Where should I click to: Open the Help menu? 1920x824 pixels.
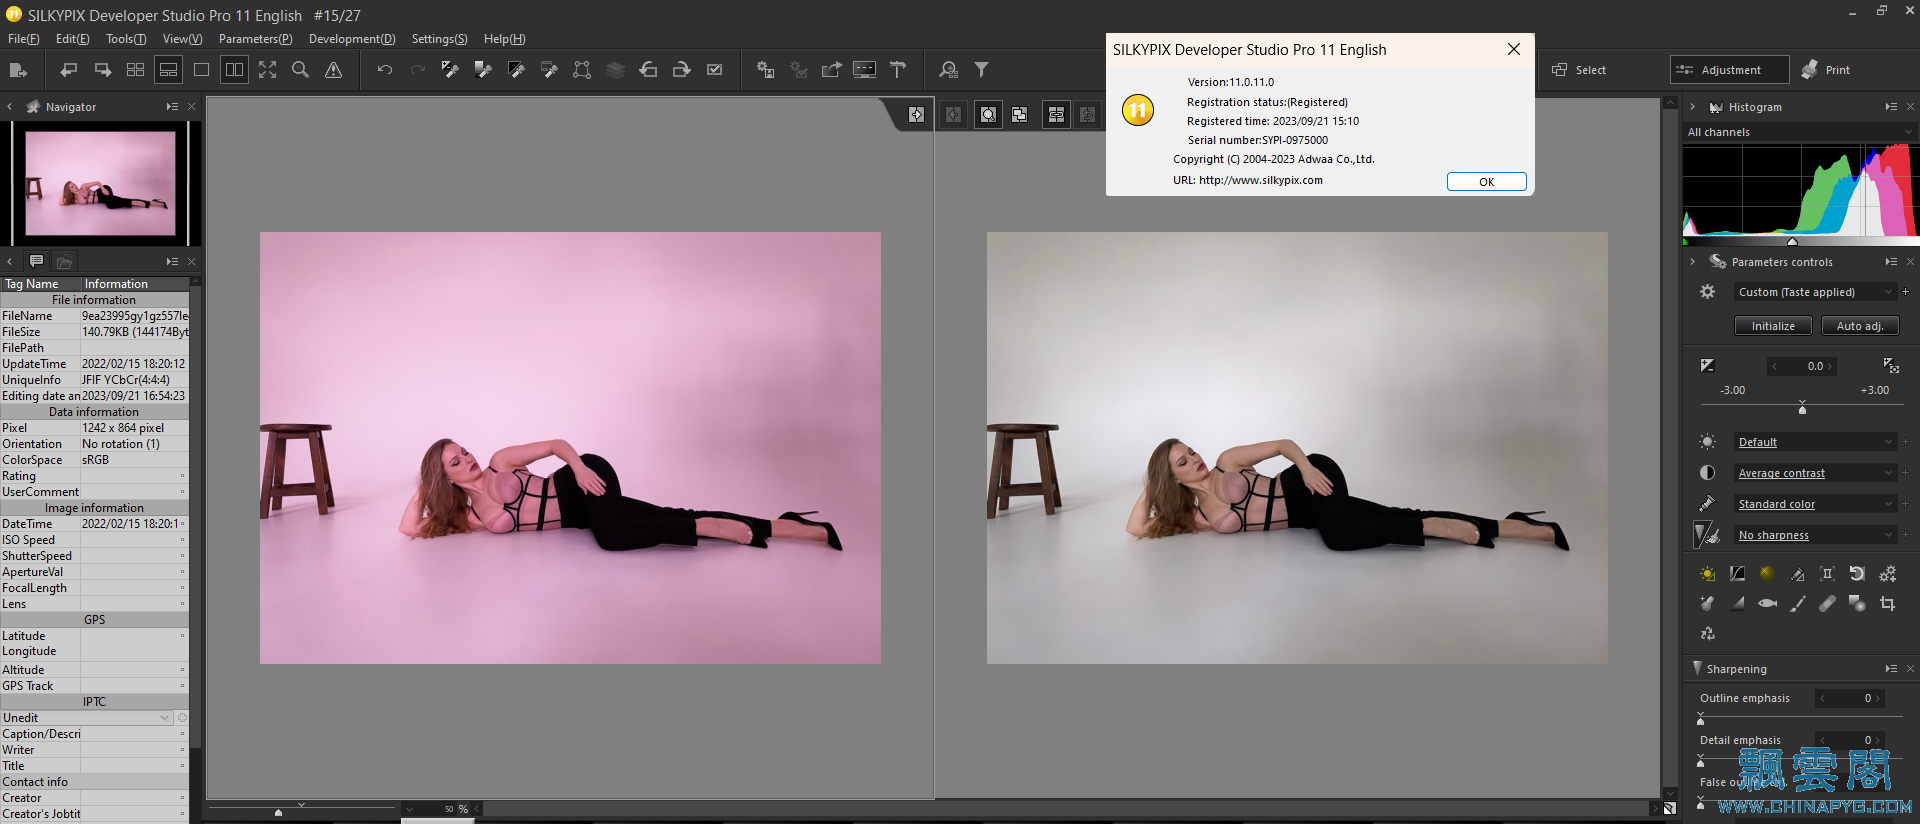click(505, 39)
